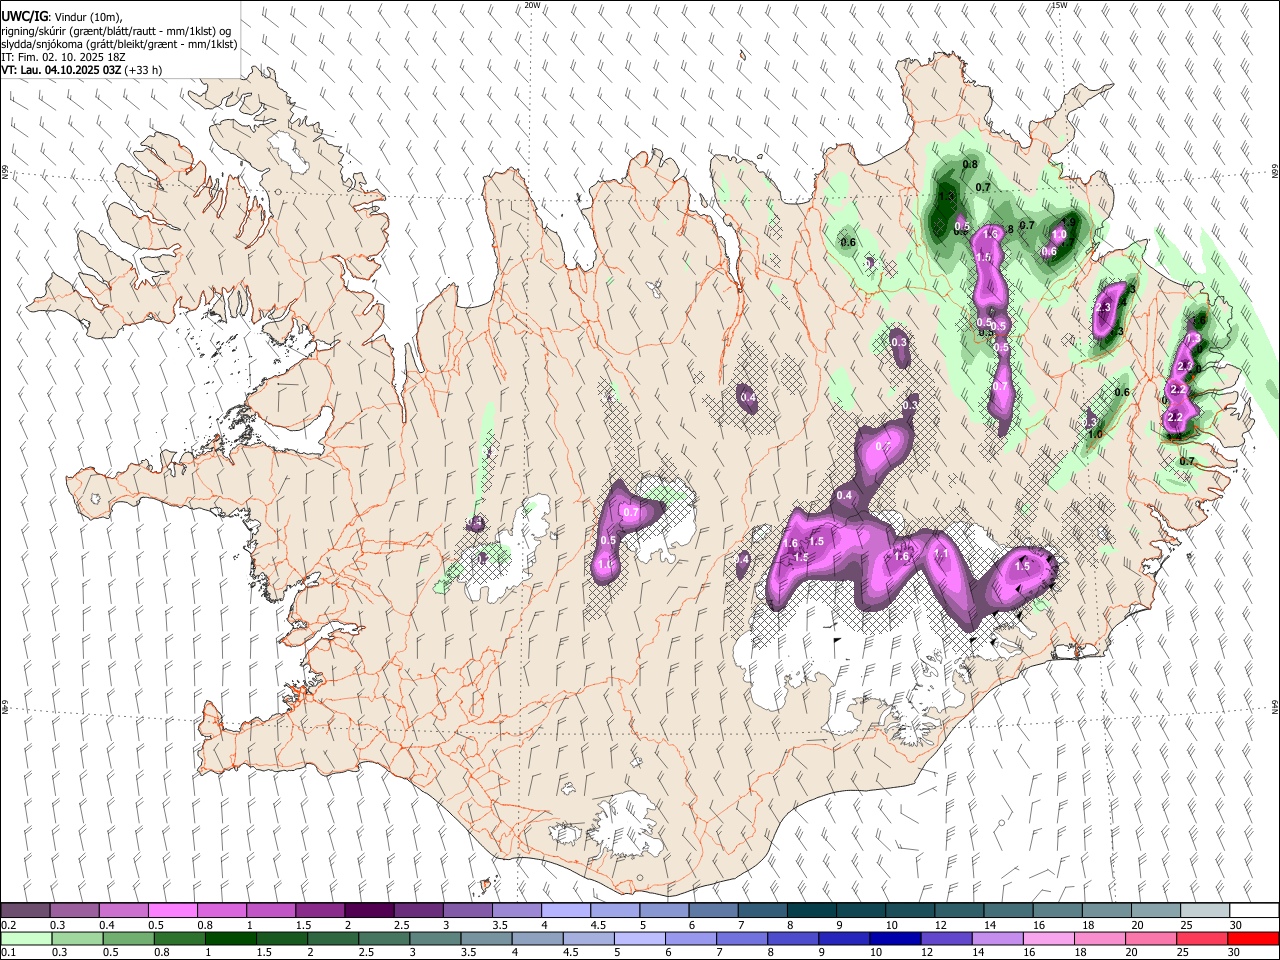Select top-row legend swatch between 0.5 and 0.8
1280x960 pixels.
coord(173,911)
